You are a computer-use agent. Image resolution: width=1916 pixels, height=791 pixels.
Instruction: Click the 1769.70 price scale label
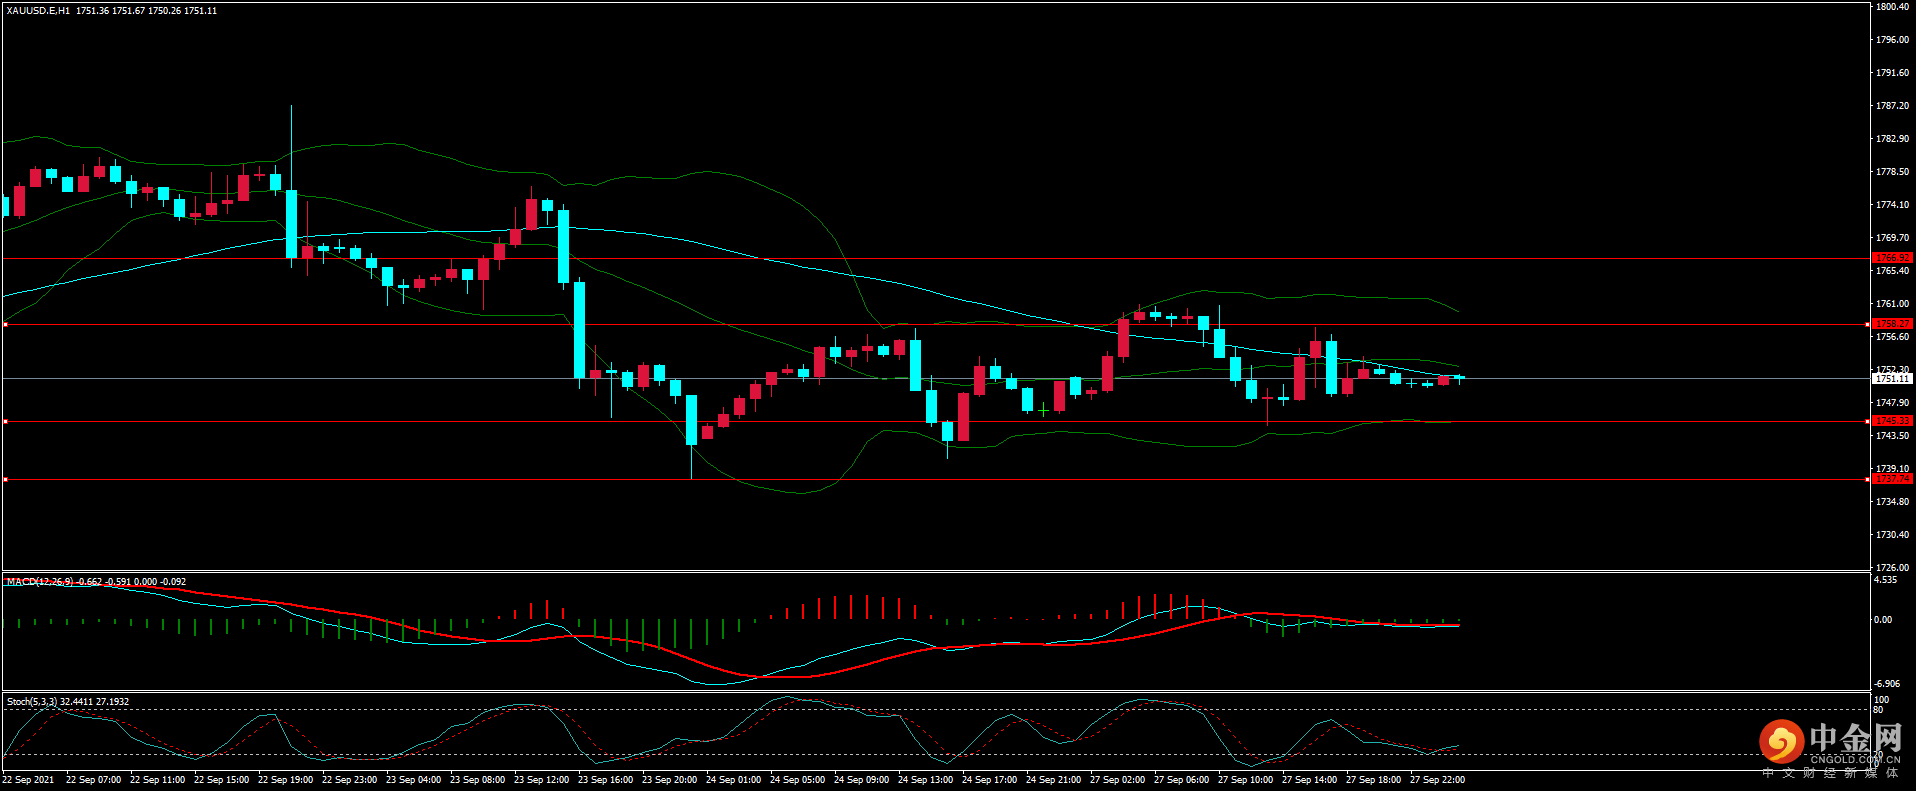1892,238
